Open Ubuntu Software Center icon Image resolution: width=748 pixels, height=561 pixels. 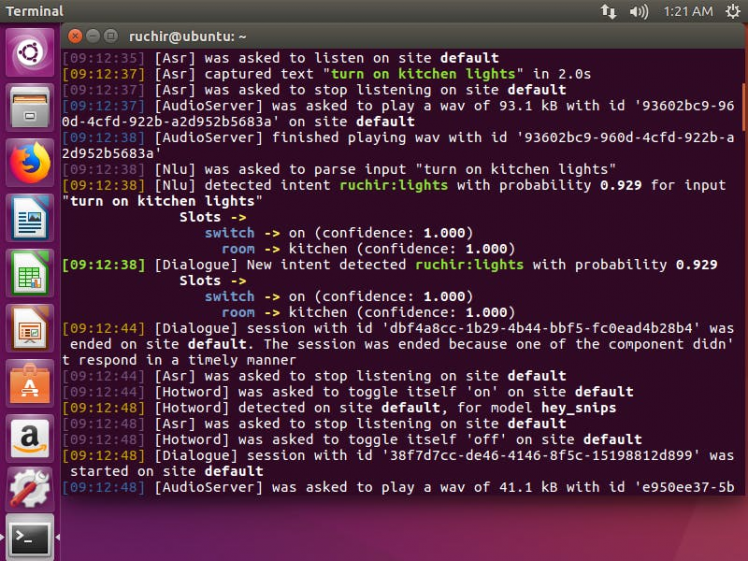click(x=30, y=384)
